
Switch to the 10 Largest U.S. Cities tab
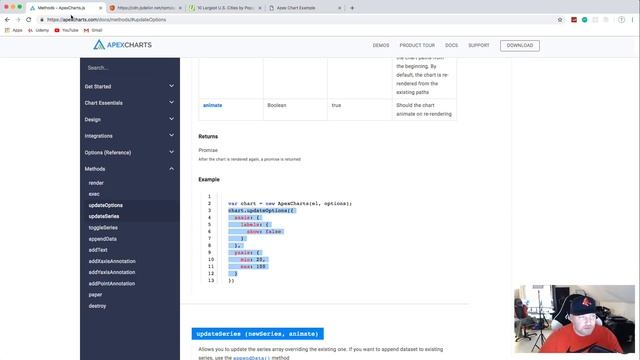pos(225,8)
